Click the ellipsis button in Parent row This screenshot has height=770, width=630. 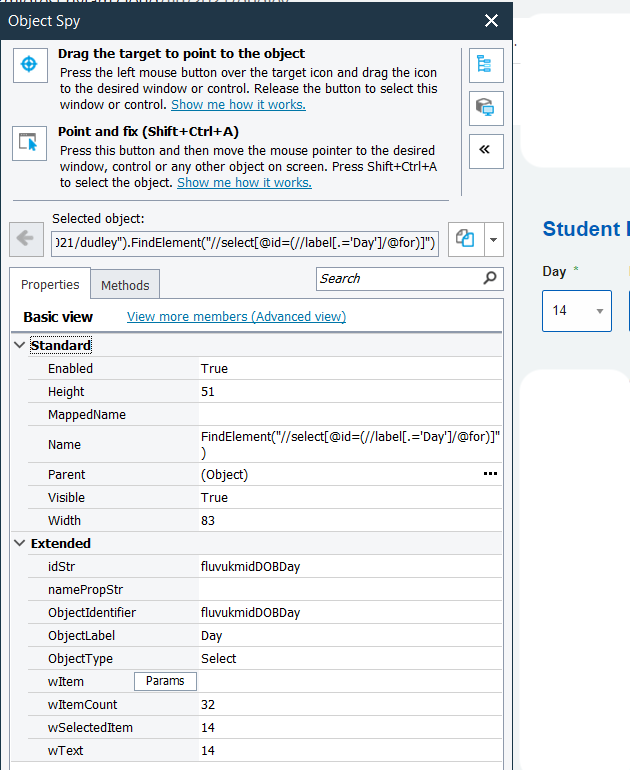490,474
